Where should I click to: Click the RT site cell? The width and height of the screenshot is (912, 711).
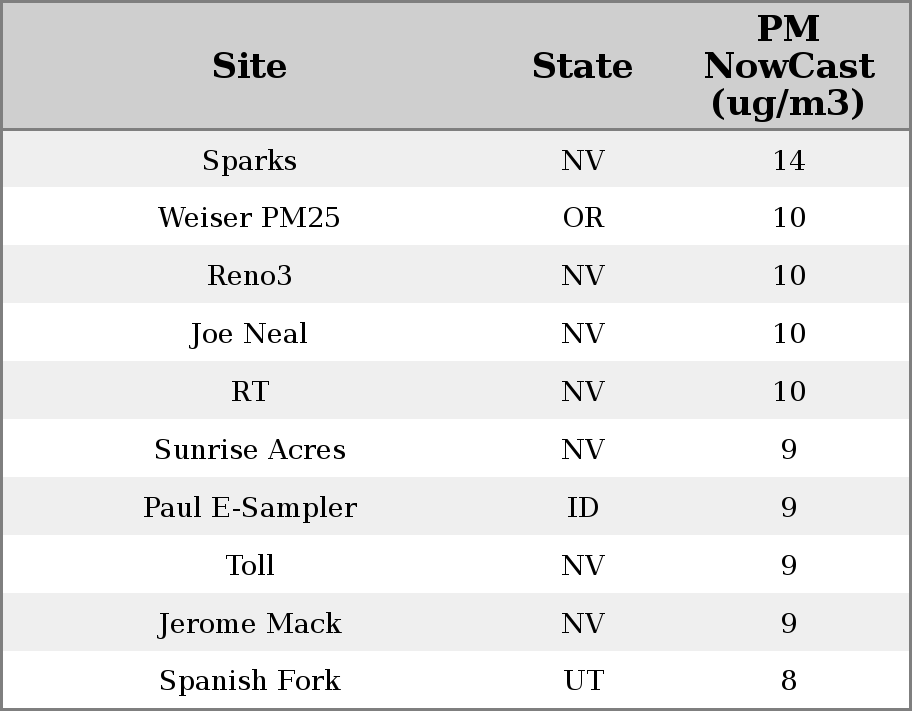pyautogui.click(x=250, y=392)
